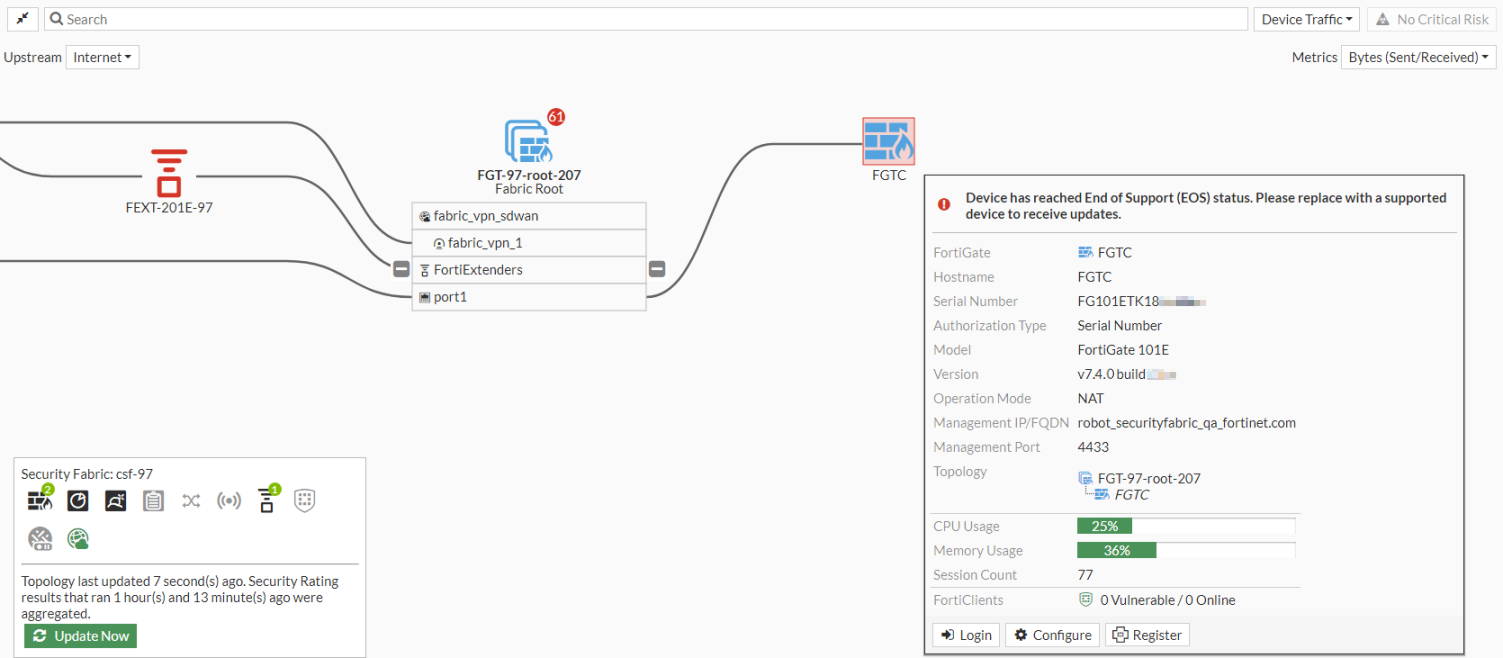Click the gray round icon in second legend row
1503x658 pixels.
(x=40, y=539)
